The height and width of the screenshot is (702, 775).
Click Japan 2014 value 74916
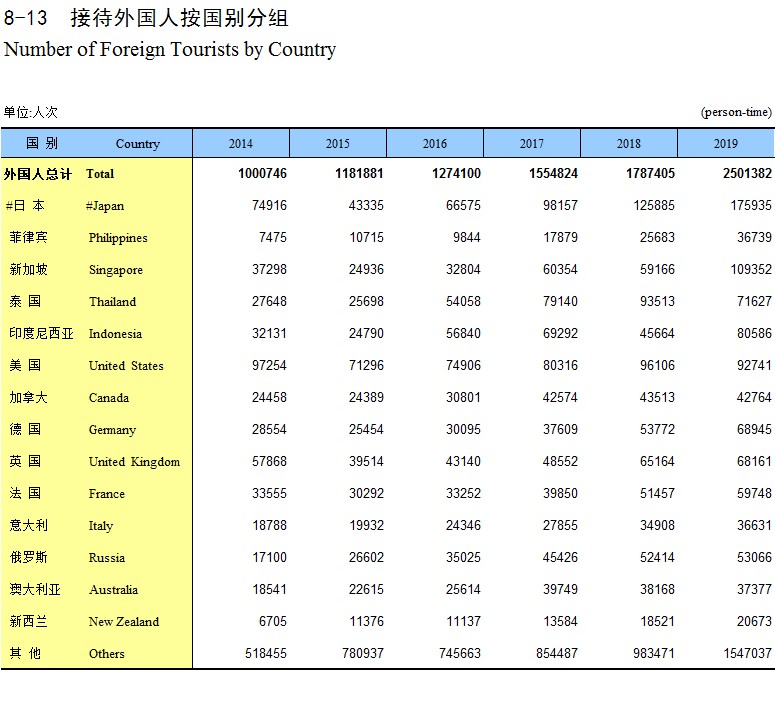click(269, 205)
